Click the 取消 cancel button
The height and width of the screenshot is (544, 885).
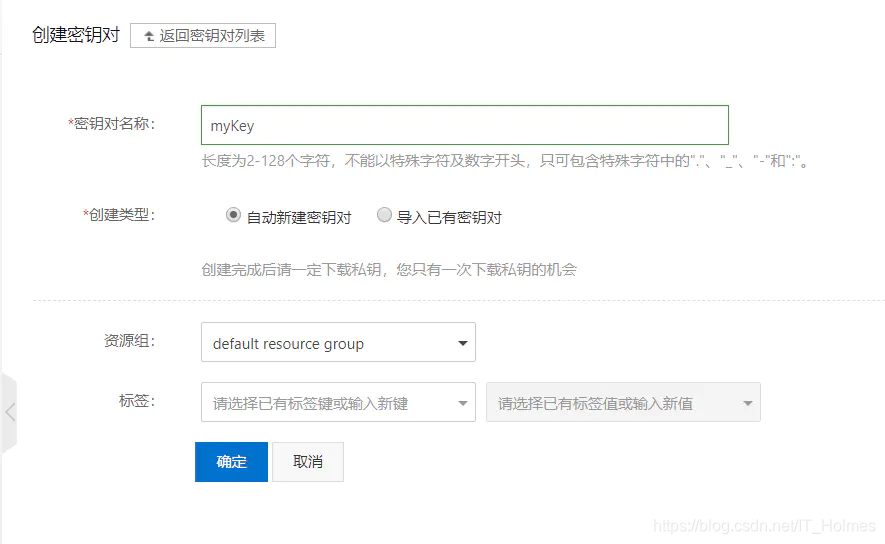click(x=308, y=462)
